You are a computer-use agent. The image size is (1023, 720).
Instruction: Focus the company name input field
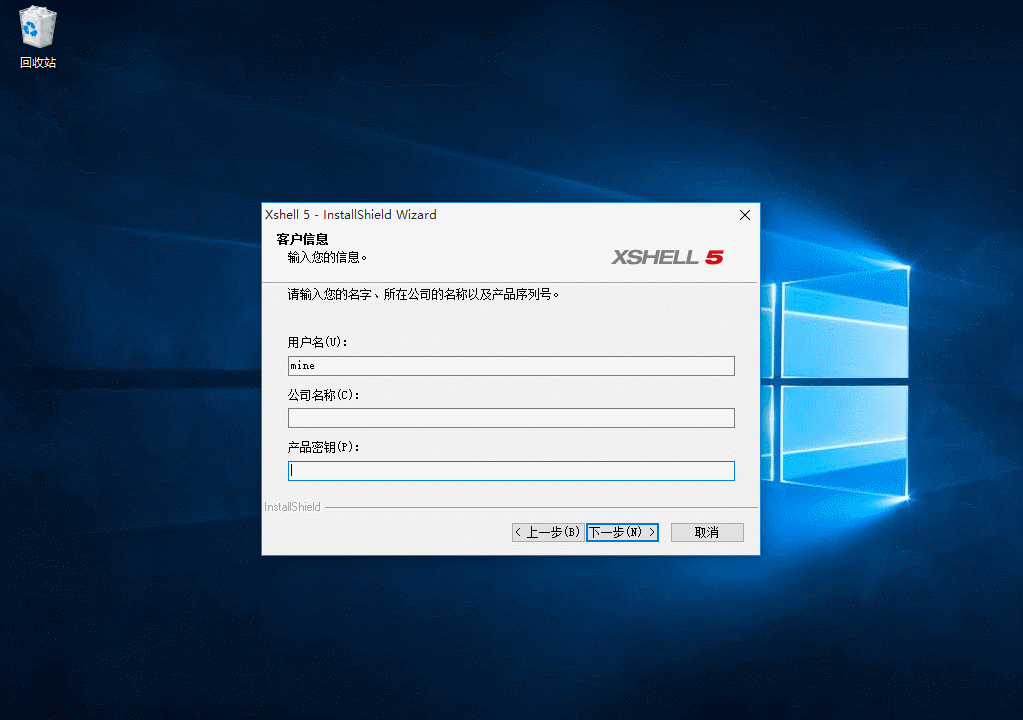[x=511, y=418]
